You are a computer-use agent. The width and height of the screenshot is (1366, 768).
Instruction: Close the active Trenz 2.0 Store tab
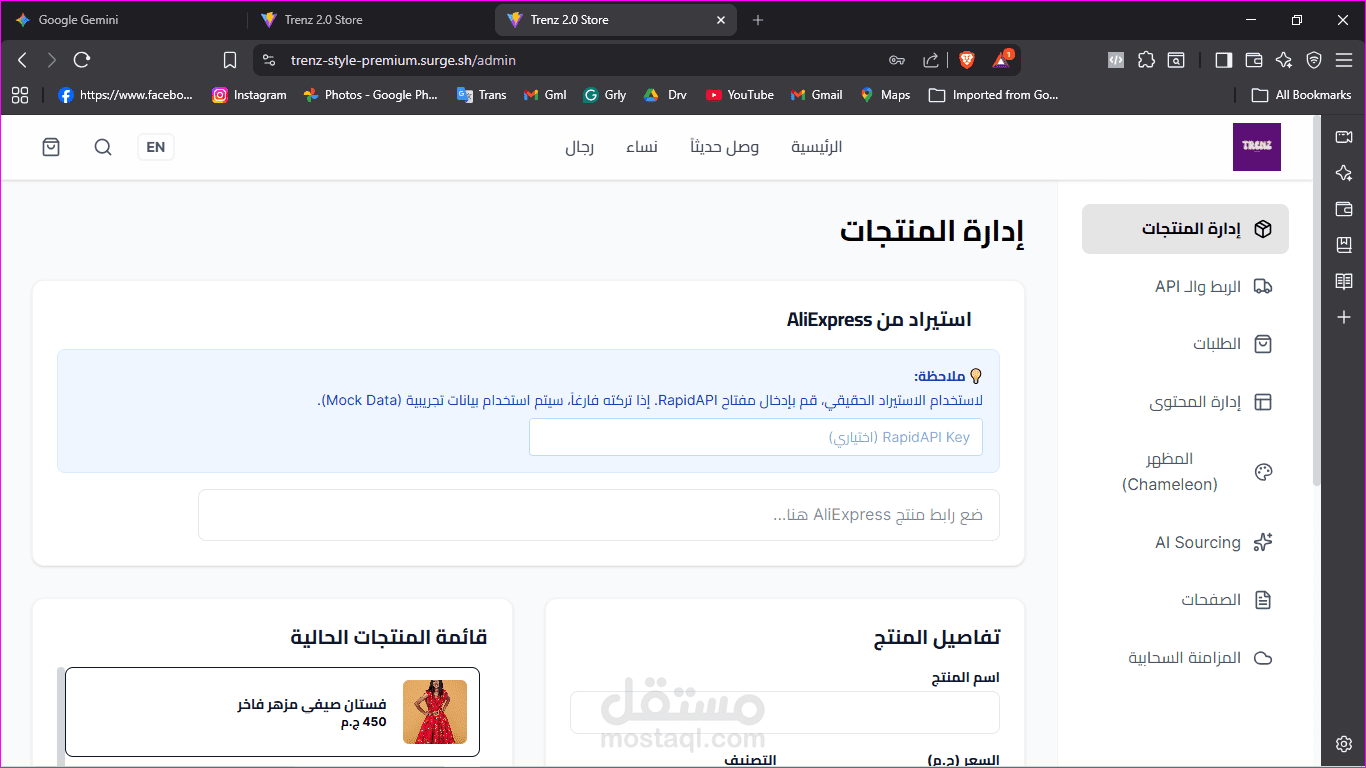click(721, 20)
